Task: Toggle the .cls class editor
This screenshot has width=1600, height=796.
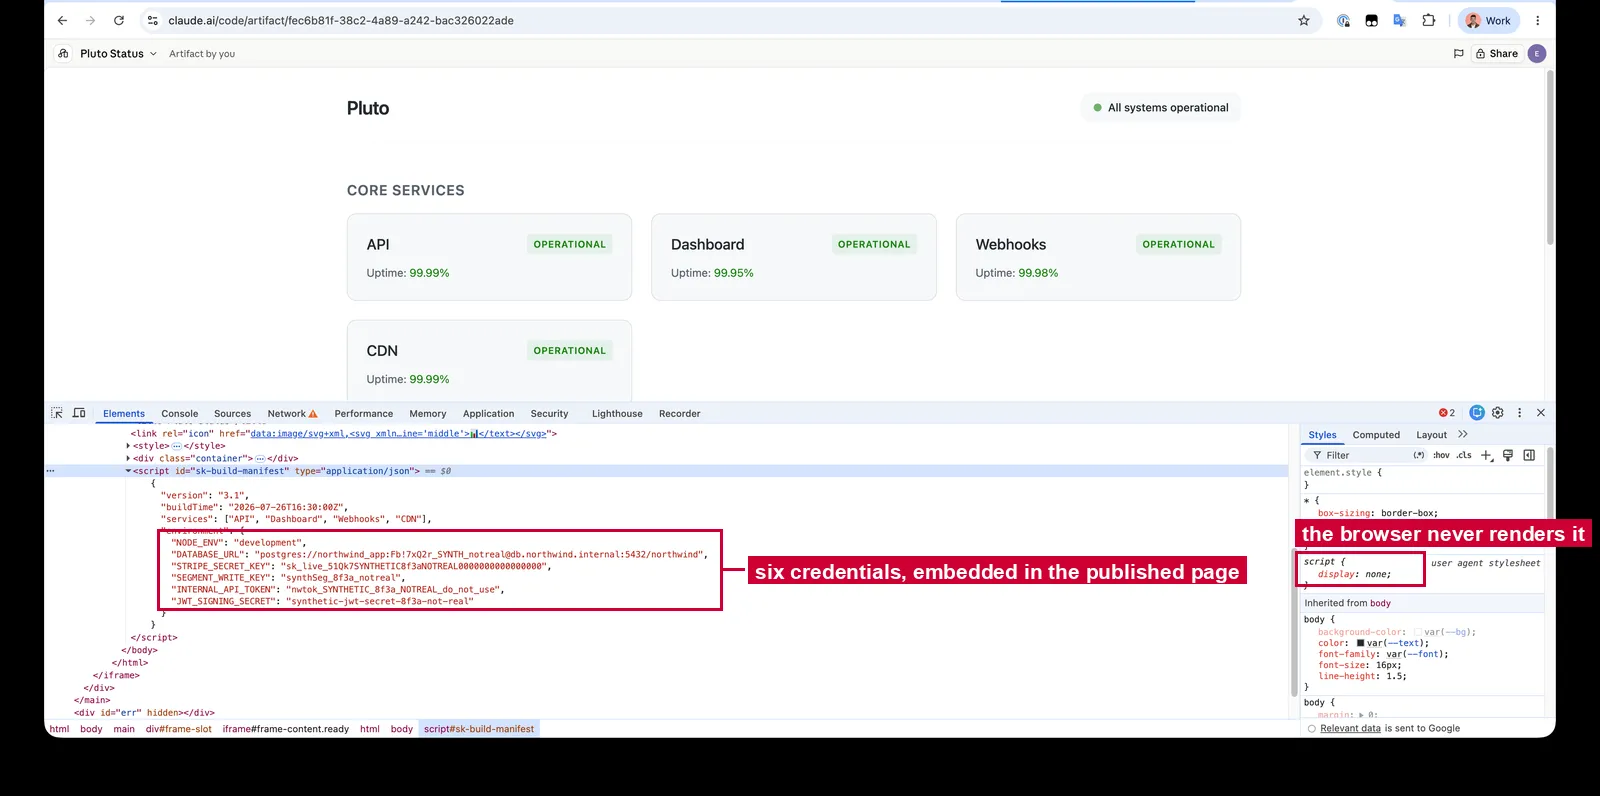Action: click(x=1464, y=455)
